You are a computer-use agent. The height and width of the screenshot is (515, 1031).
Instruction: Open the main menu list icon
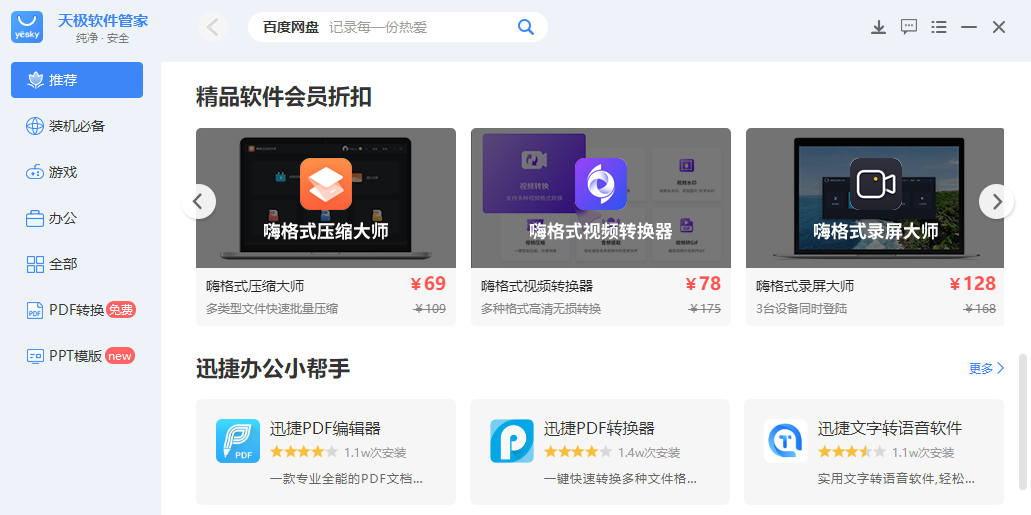pyautogui.click(x=939, y=27)
